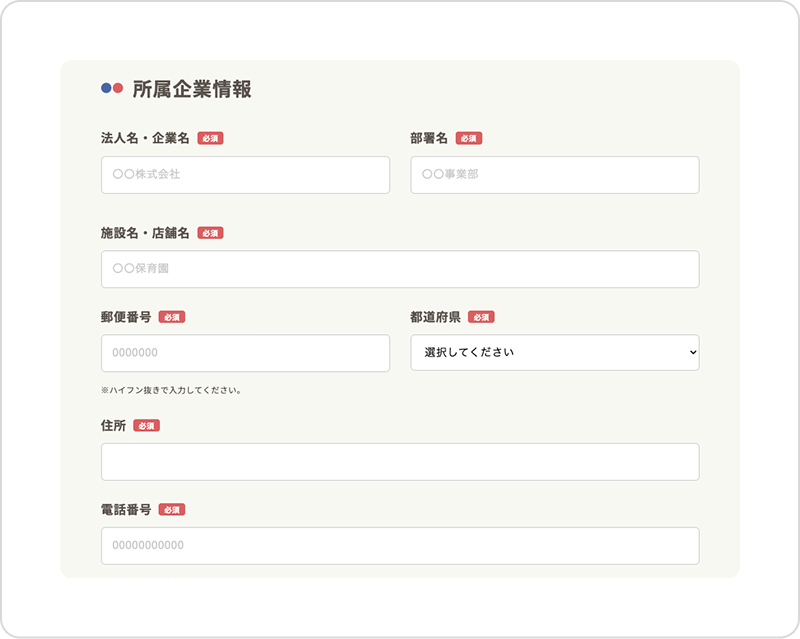Click the 必須 badge next to 郵便番号
Viewport: 800px width, 639px height.
pos(172,317)
